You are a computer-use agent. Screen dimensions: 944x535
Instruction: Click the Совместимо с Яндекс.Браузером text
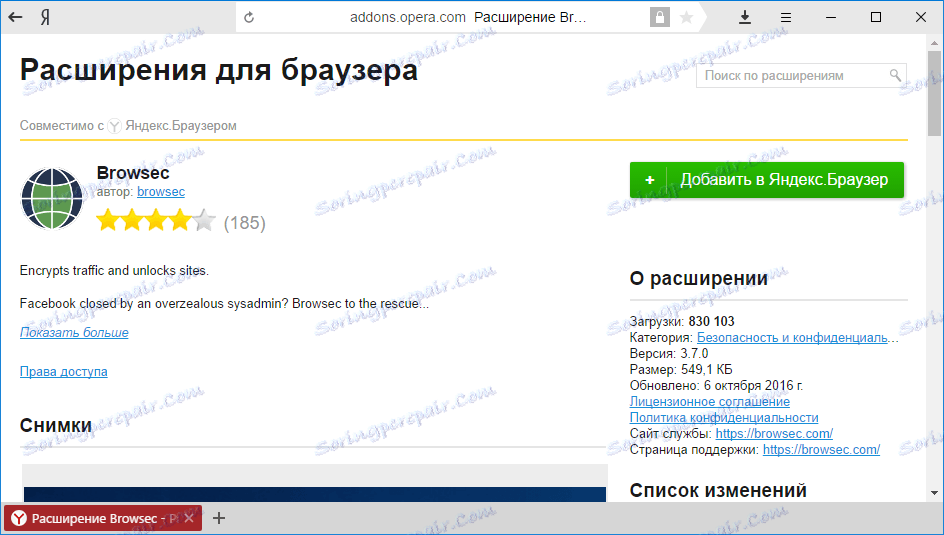(128, 126)
